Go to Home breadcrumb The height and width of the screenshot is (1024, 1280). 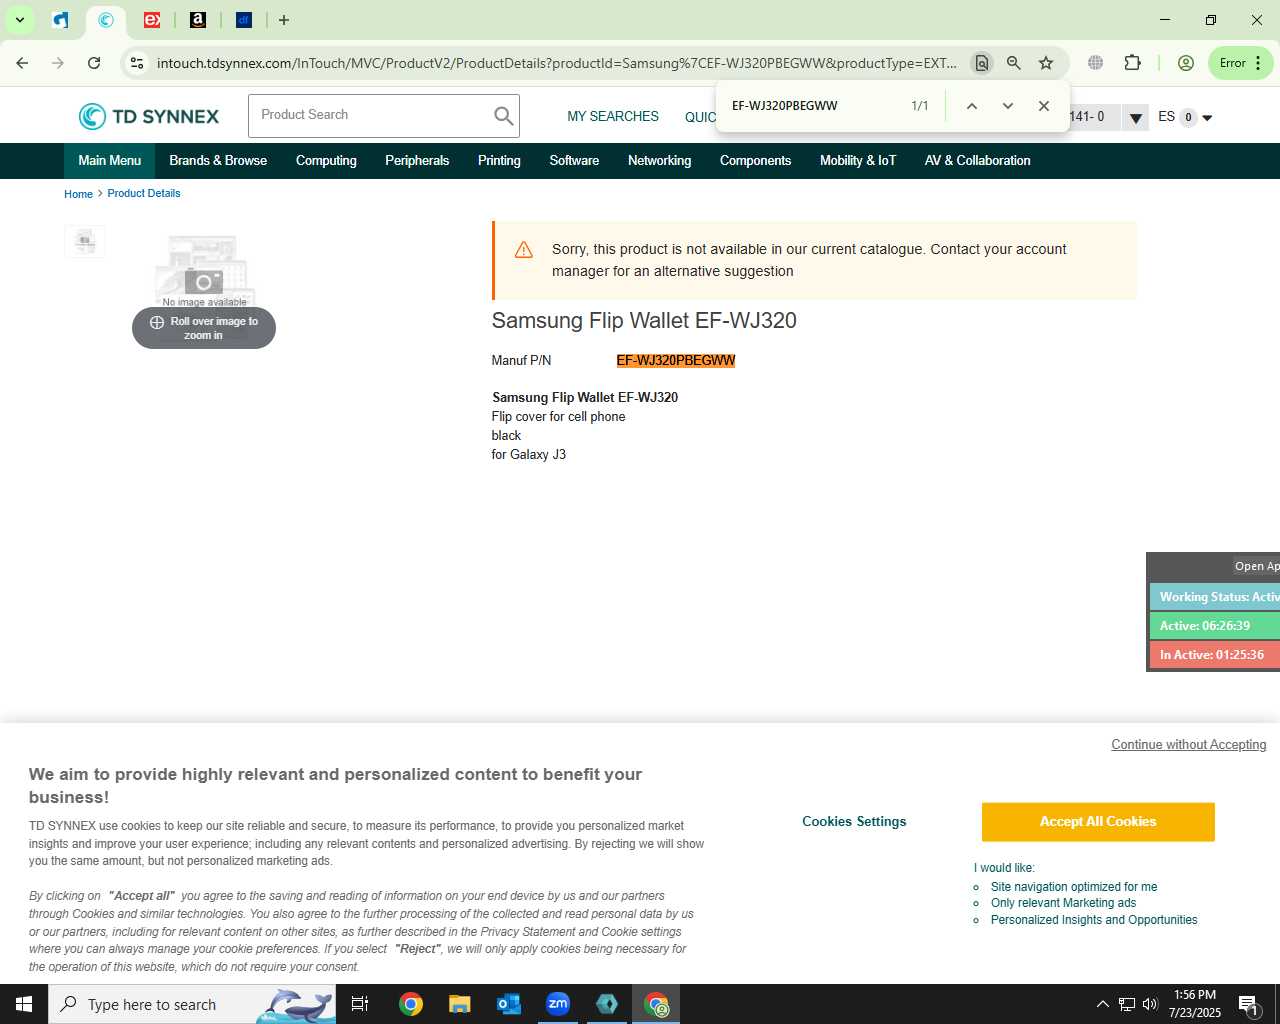(78, 194)
